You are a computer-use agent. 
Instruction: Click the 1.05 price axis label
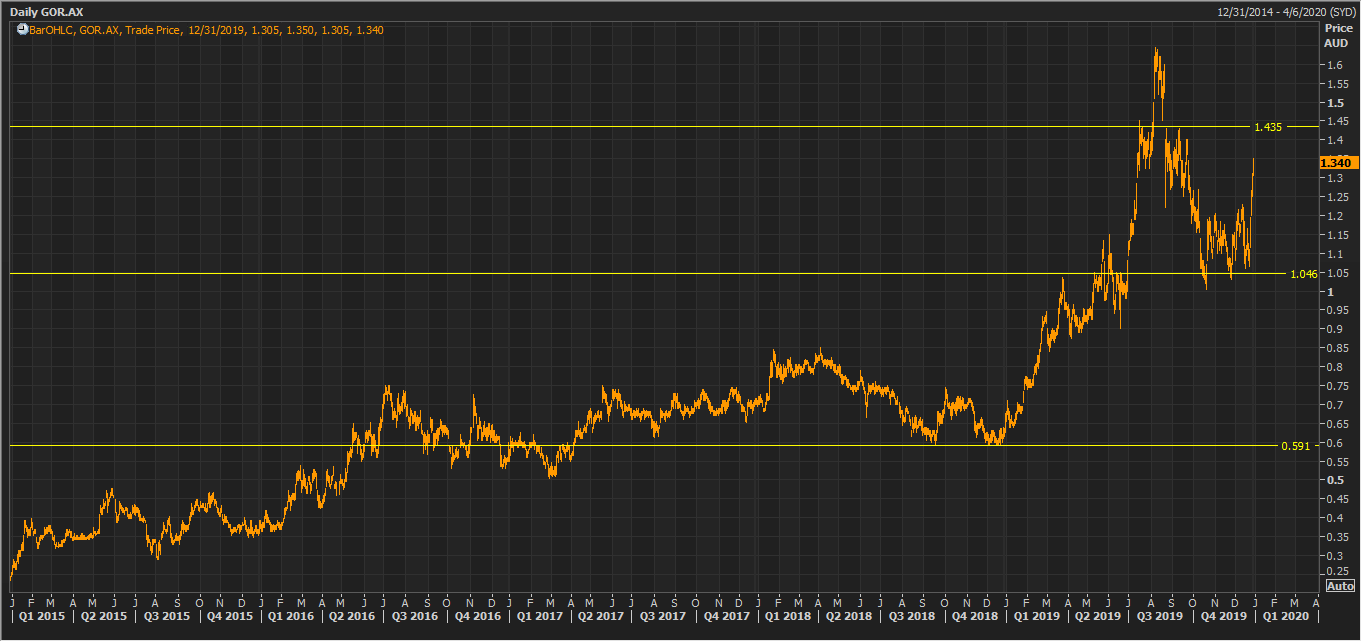coord(1338,273)
